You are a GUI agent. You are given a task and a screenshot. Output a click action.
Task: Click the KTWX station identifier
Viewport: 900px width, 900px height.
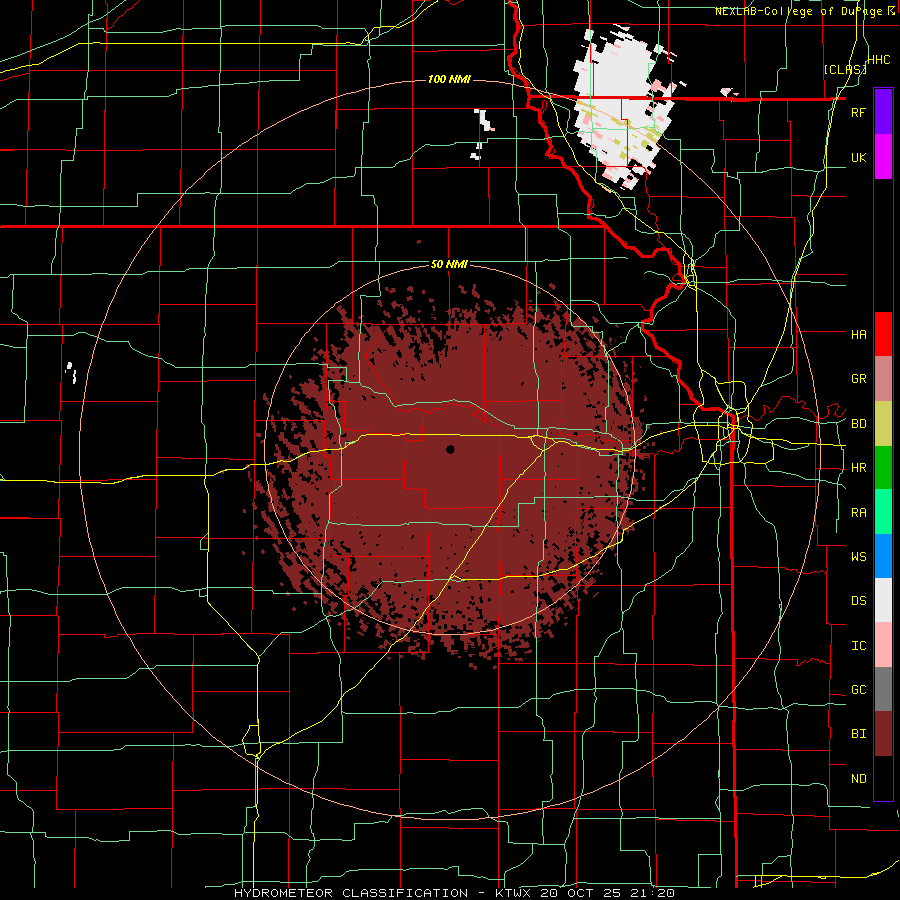coord(513,893)
